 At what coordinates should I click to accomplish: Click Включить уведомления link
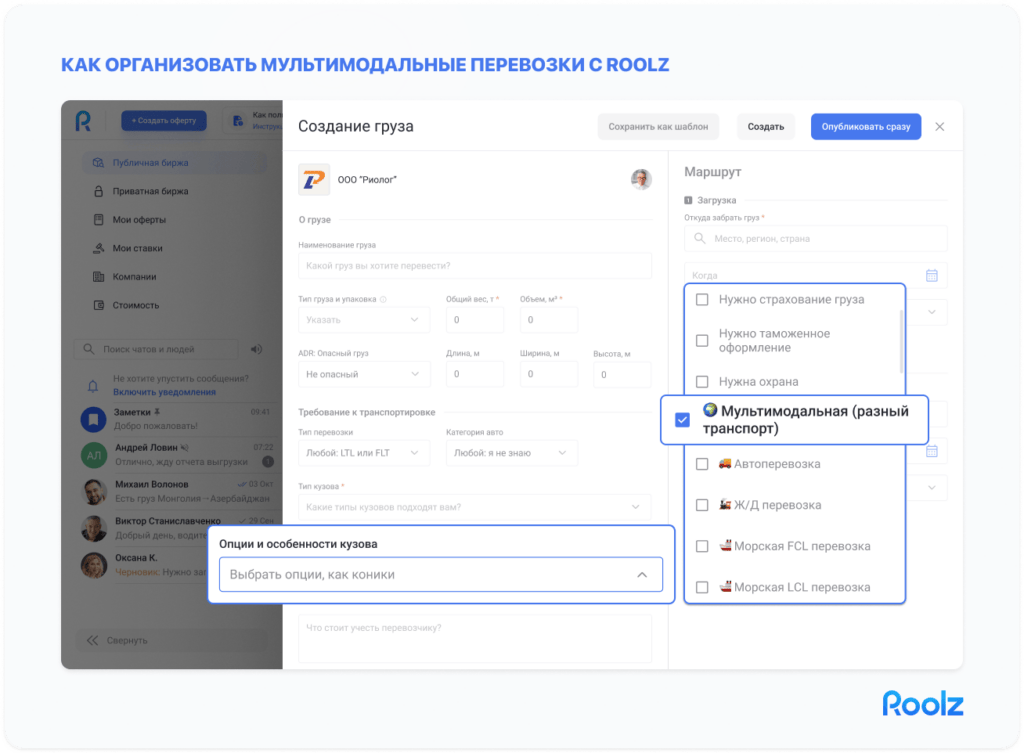pos(162,391)
